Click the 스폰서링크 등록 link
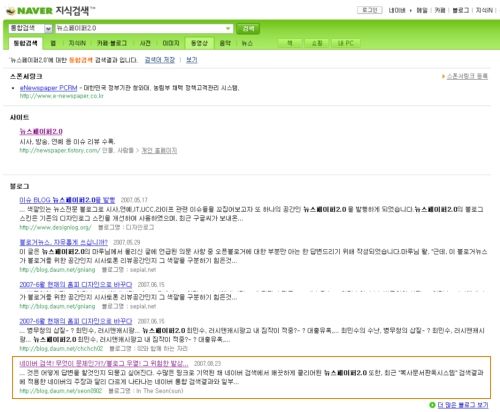This screenshot has height=412, width=500. pyautogui.click(x=467, y=76)
